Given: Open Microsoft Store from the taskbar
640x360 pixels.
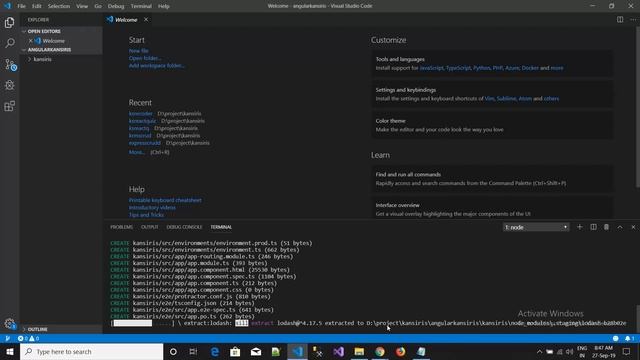Looking at the screenshot, I should click(x=235, y=351).
